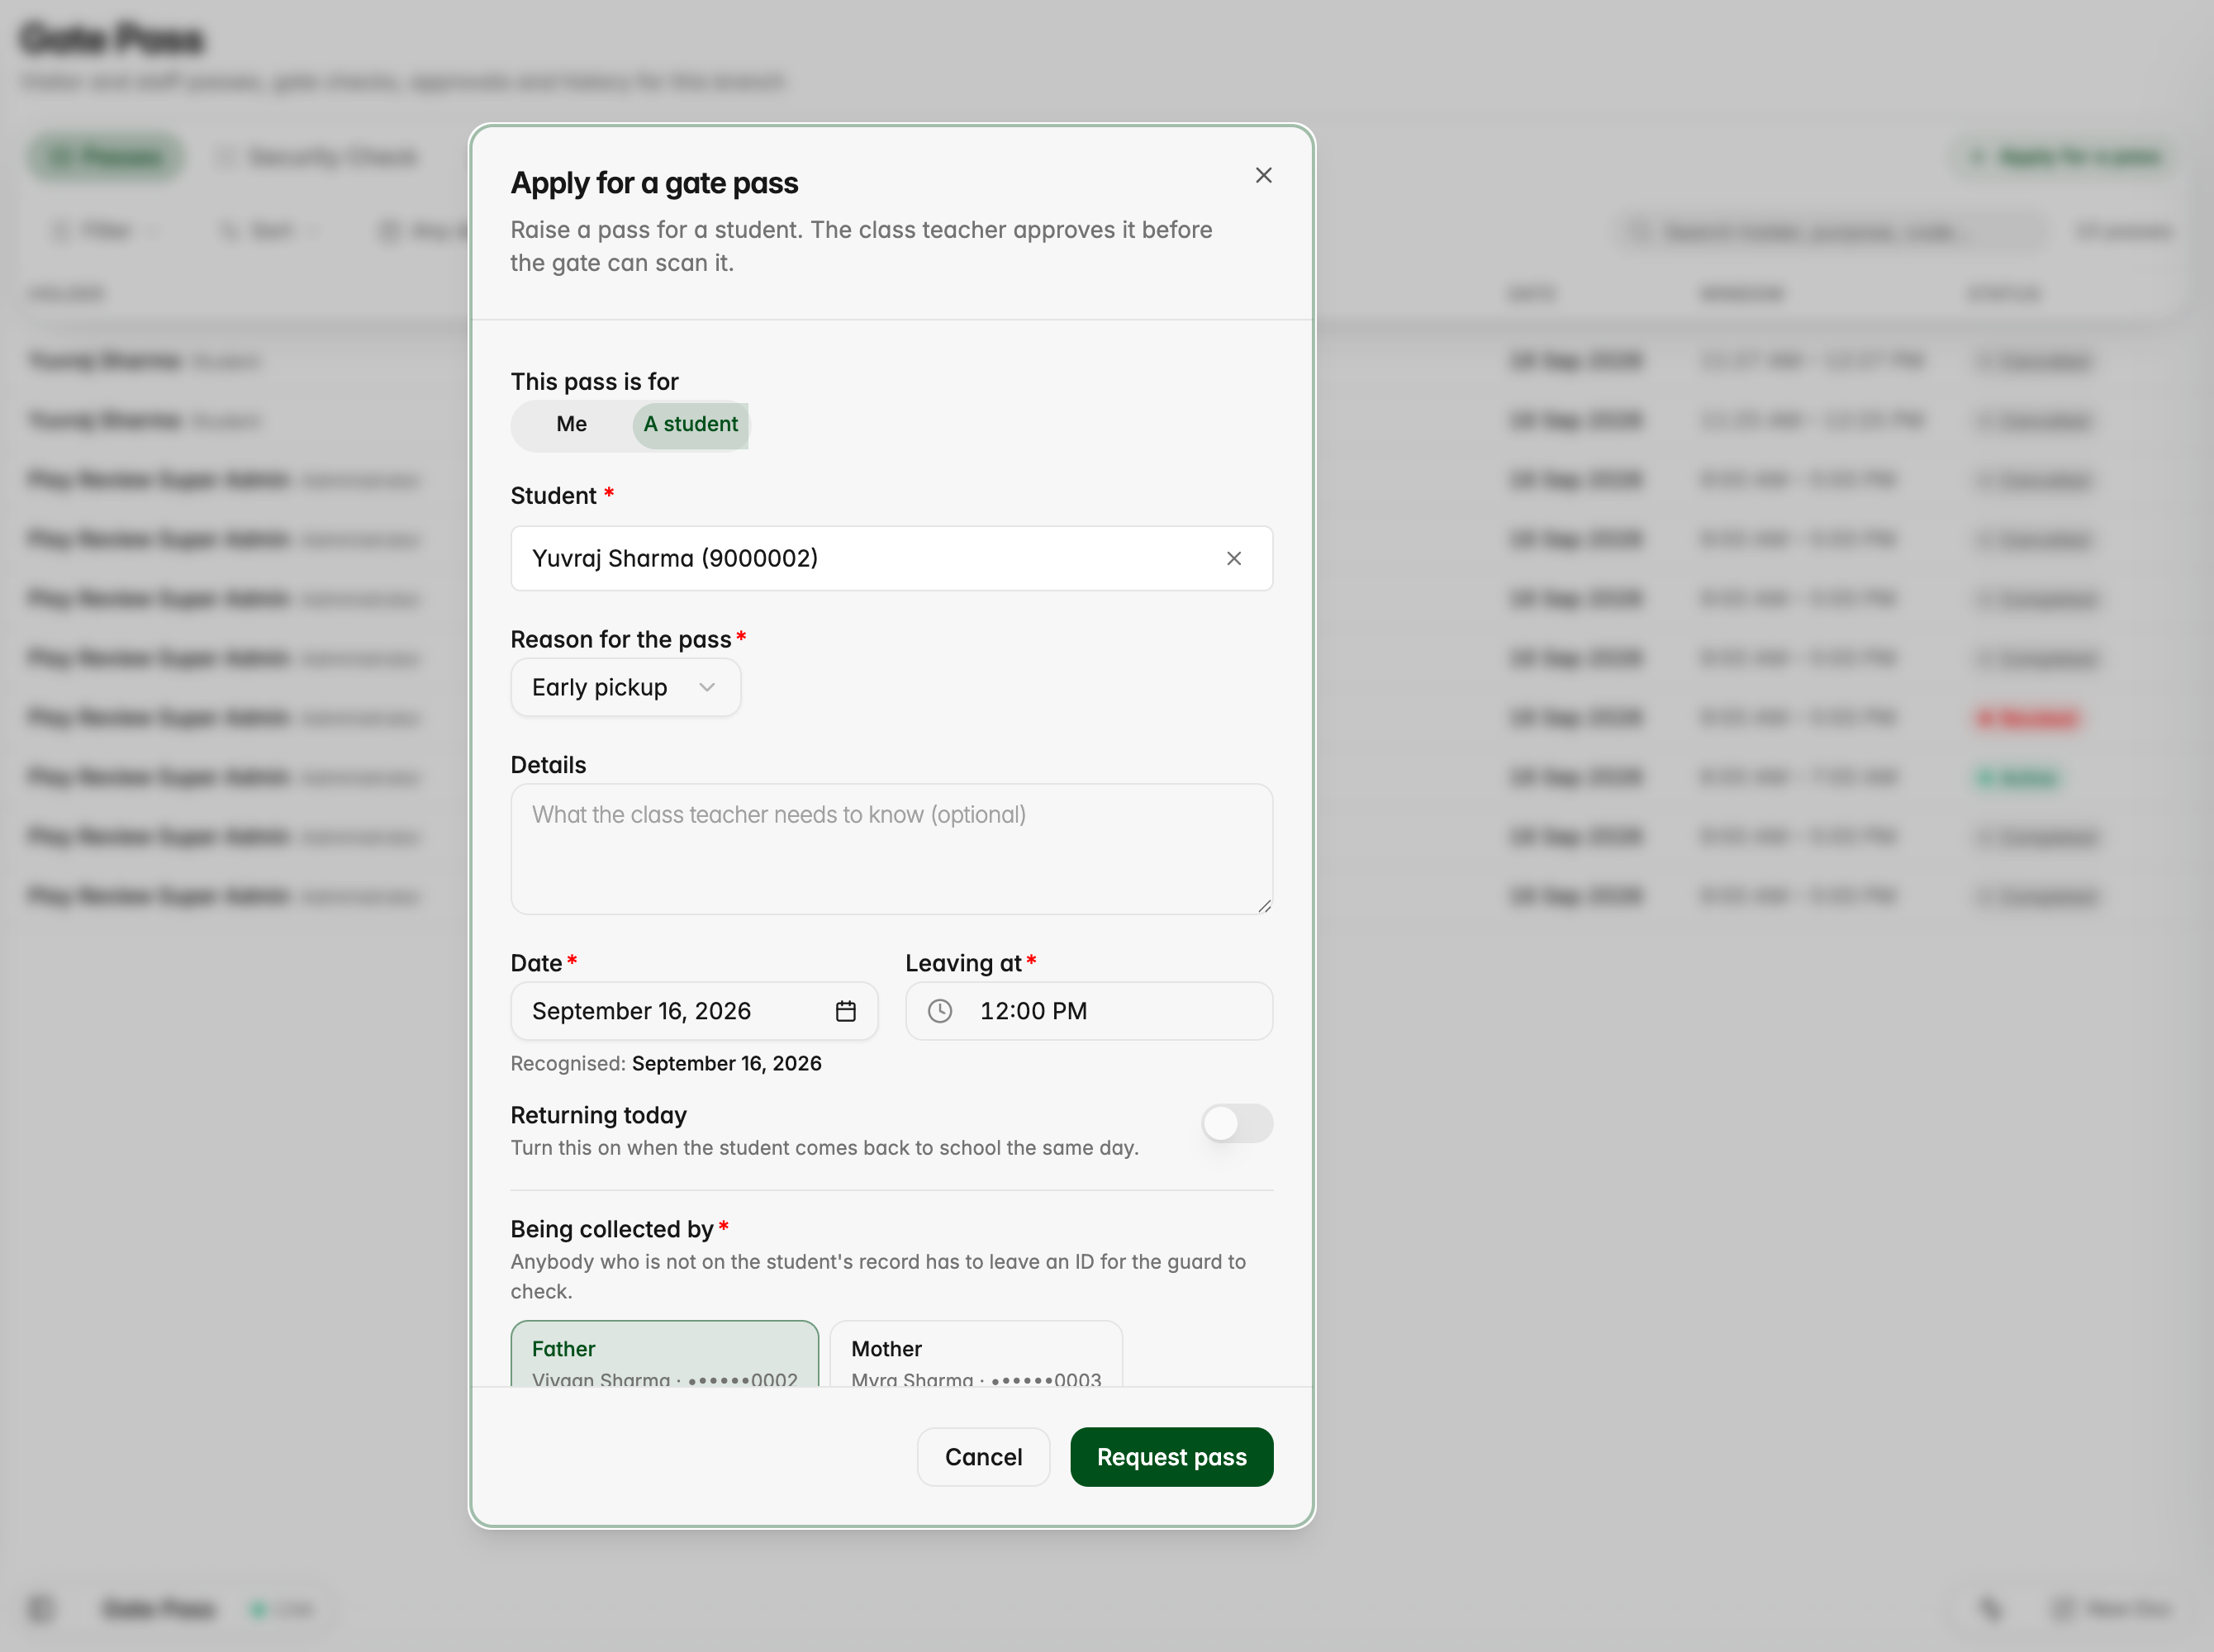The width and height of the screenshot is (2214, 1652).
Task: Cancel the gate pass request
Action: [983, 1457]
